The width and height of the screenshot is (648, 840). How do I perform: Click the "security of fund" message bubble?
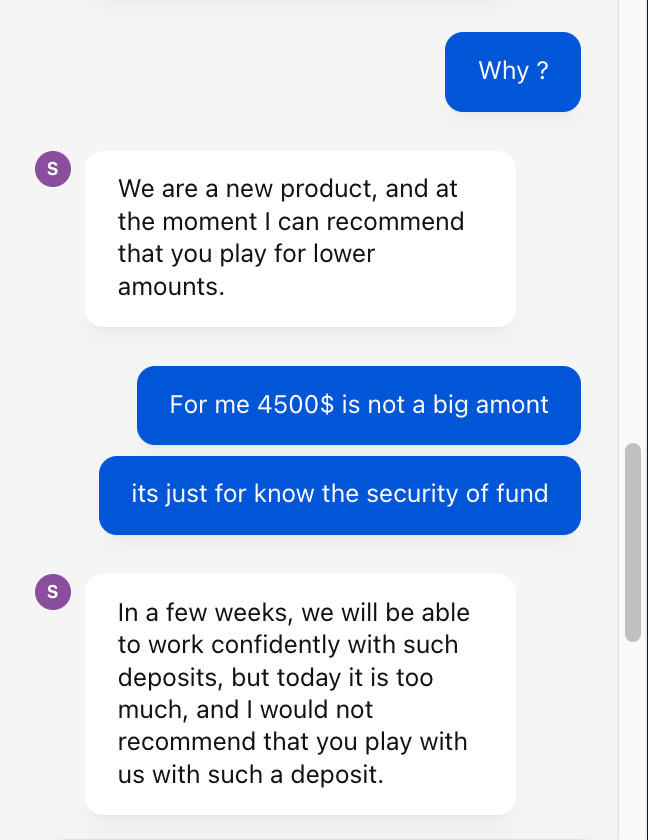click(x=339, y=494)
